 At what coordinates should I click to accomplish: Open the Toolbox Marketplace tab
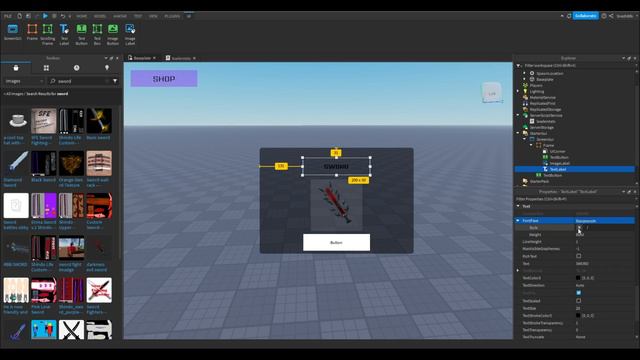[16, 68]
